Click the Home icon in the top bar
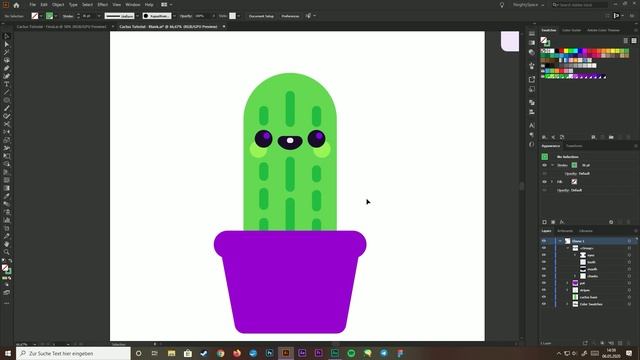 16,5
